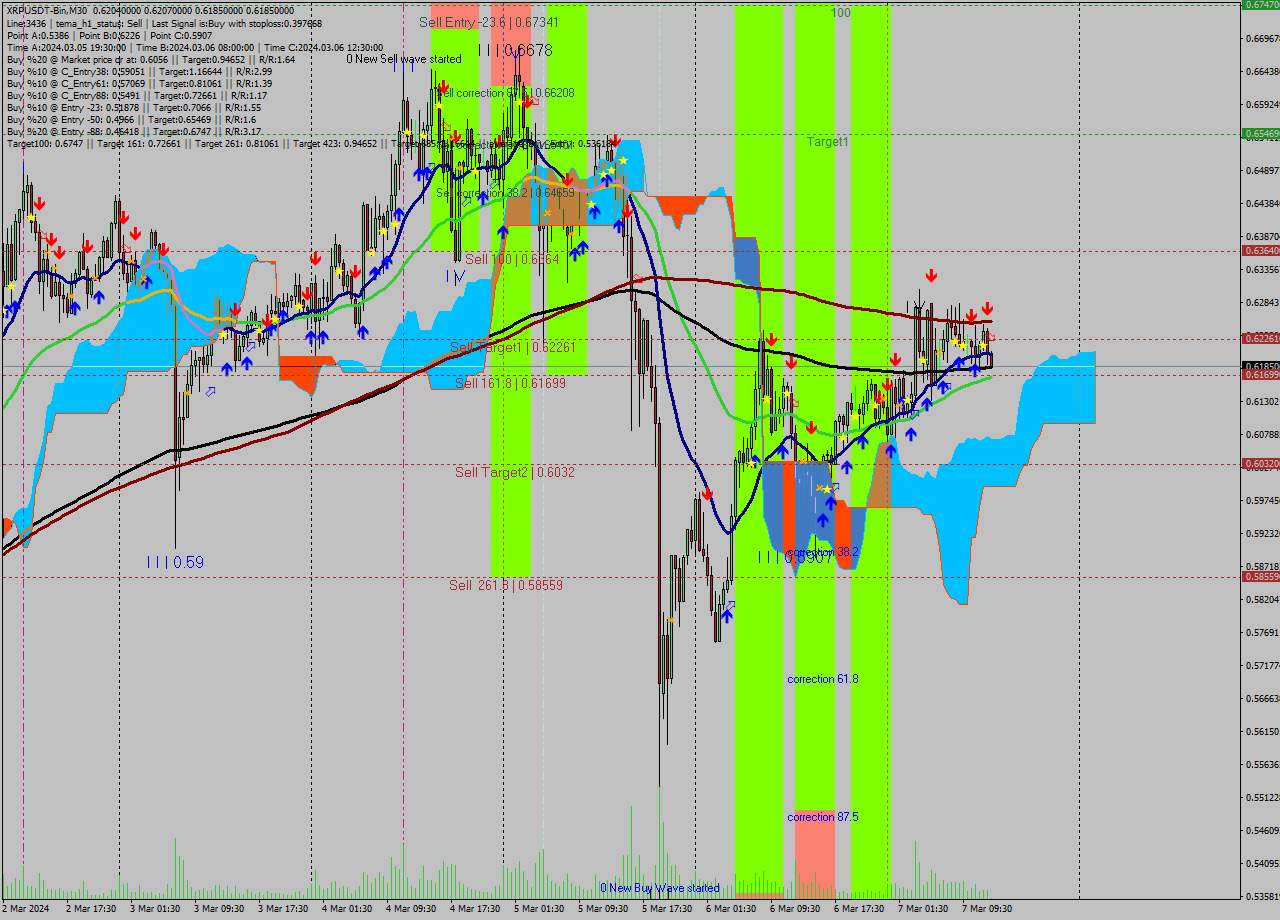Click the 'Sell 161.8 | 0.61699' label
1280x920 pixels.
pyautogui.click(x=510, y=383)
